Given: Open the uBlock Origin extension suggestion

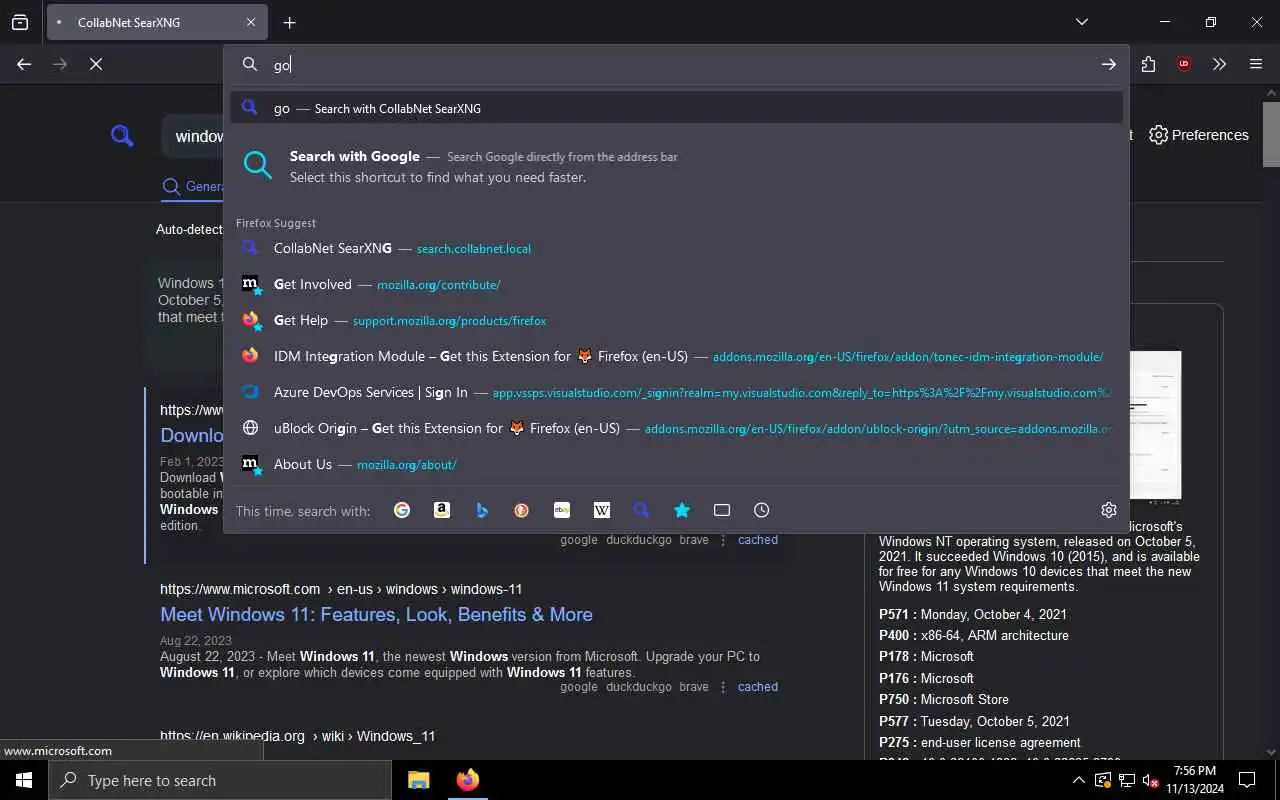Looking at the screenshot, I should pyautogui.click(x=677, y=428).
